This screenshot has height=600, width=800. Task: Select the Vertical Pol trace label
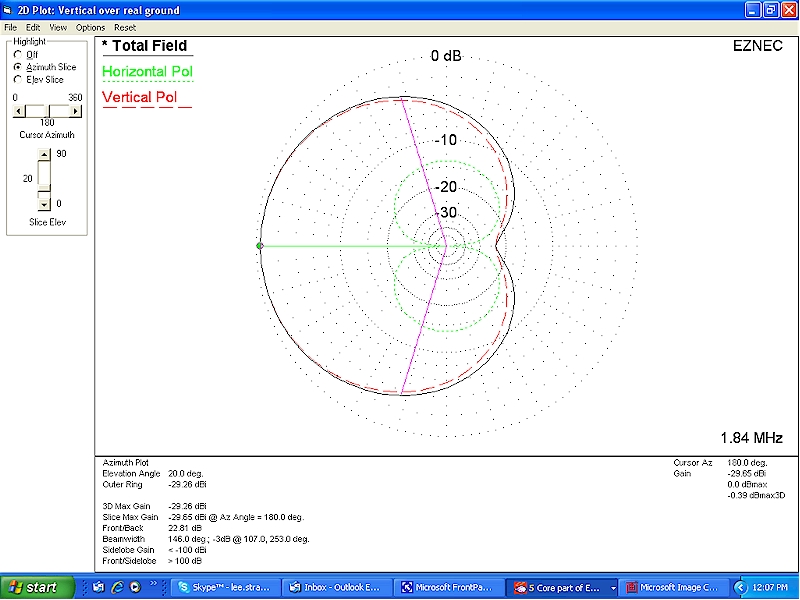tap(140, 97)
